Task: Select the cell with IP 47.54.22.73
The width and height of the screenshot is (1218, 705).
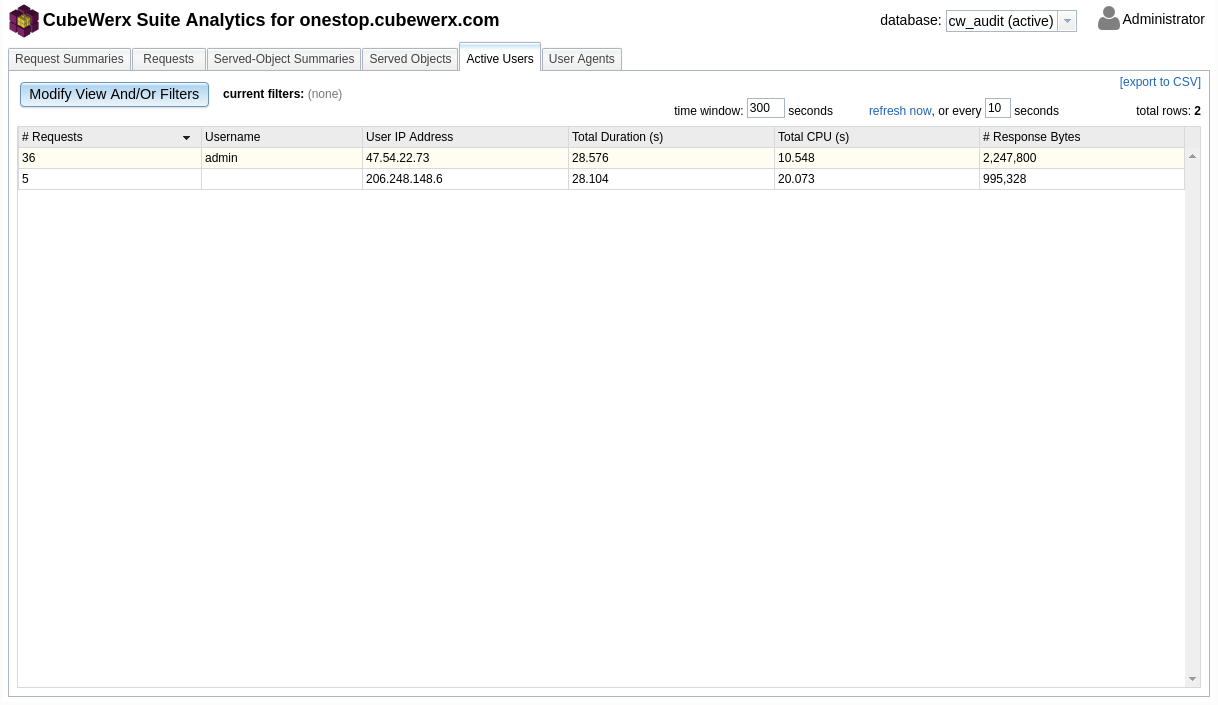Action: pos(465,158)
